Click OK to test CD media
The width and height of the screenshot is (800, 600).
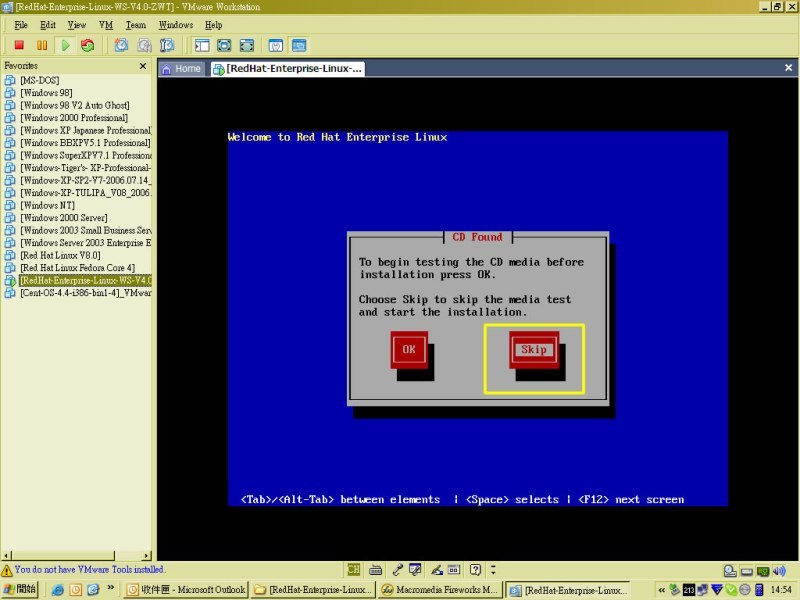point(409,349)
